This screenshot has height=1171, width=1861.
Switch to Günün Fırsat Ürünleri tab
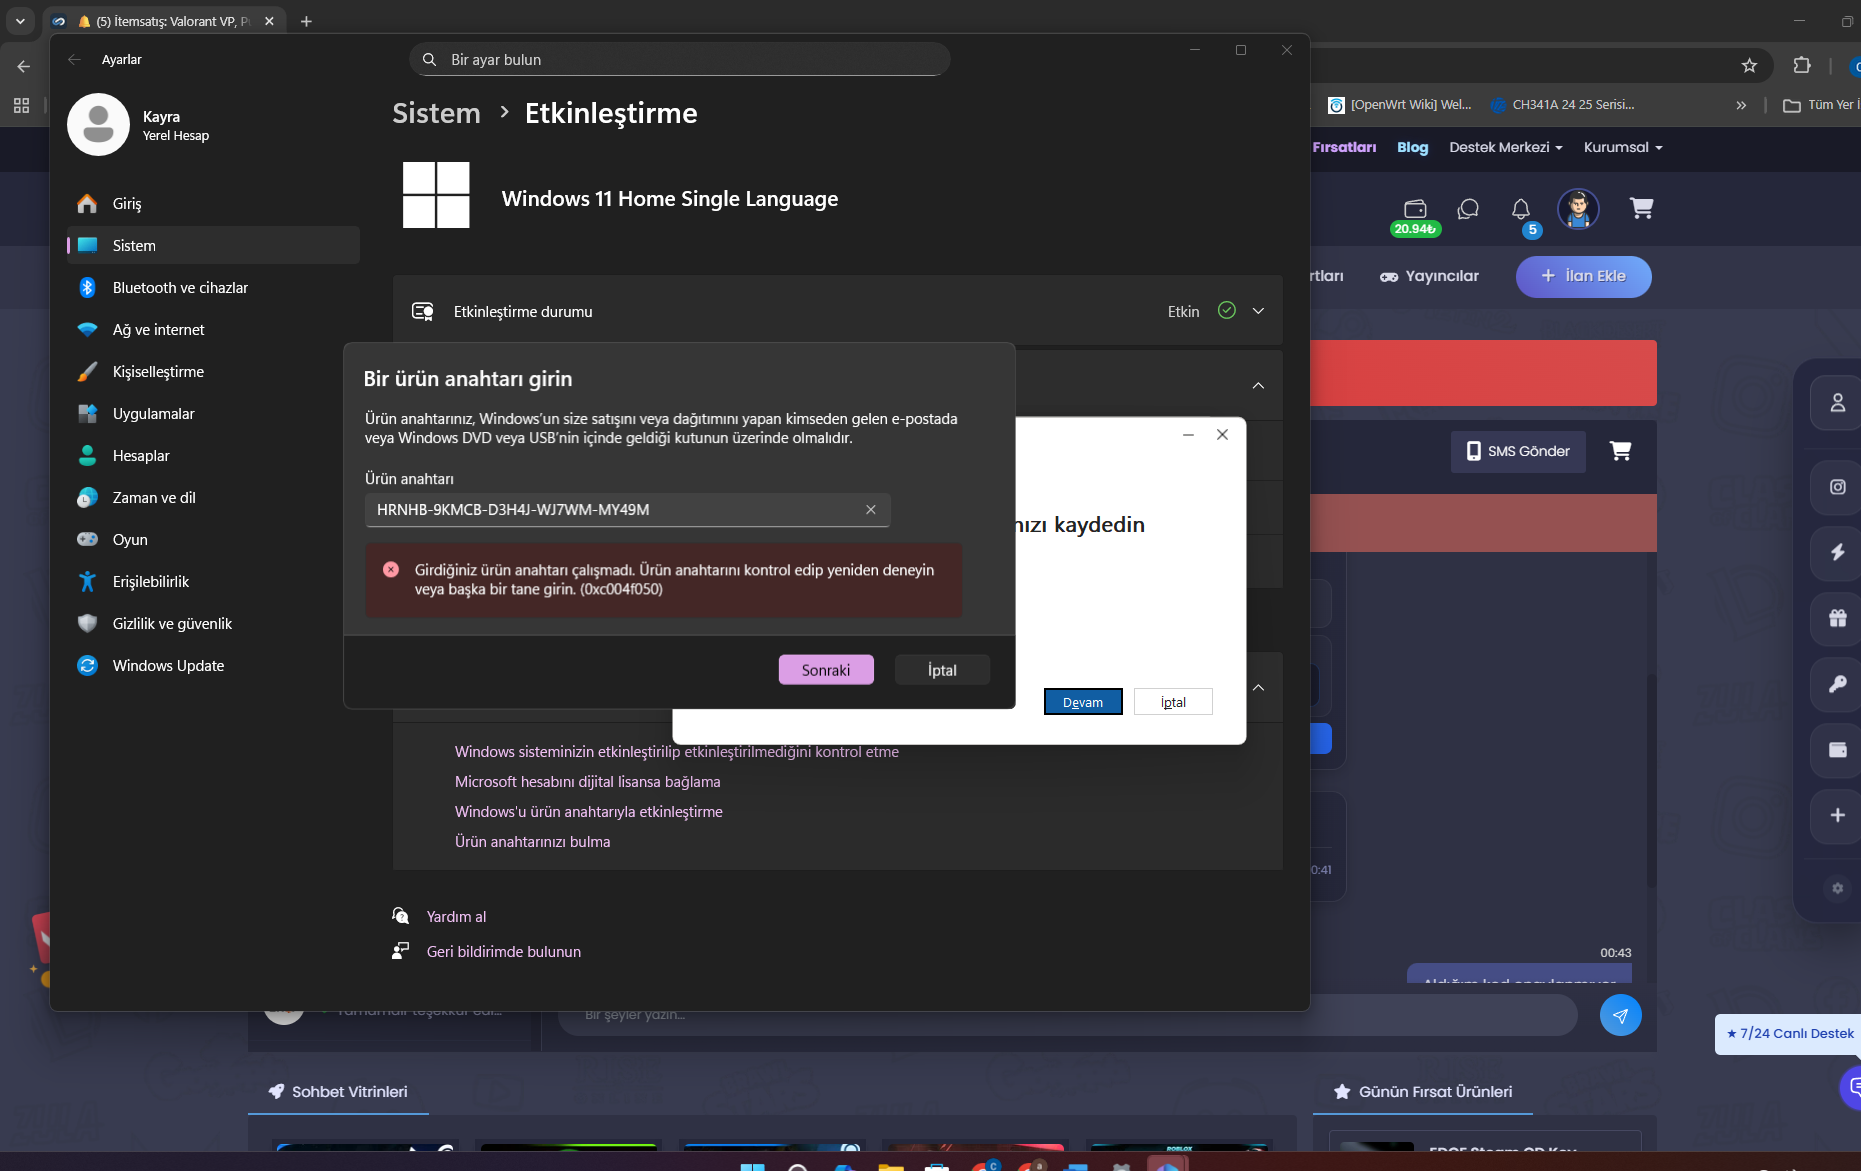[x=1423, y=1092]
